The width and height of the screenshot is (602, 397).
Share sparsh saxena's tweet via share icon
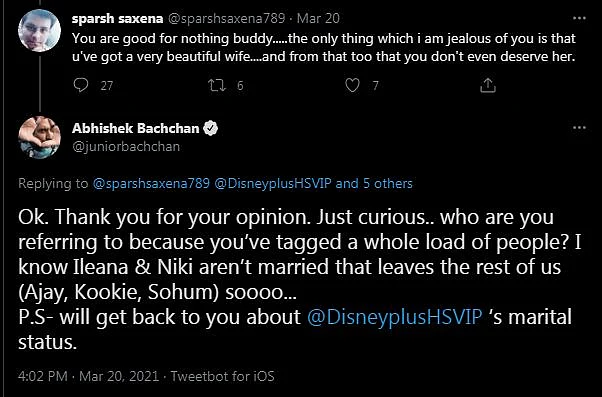tap(488, 85)
